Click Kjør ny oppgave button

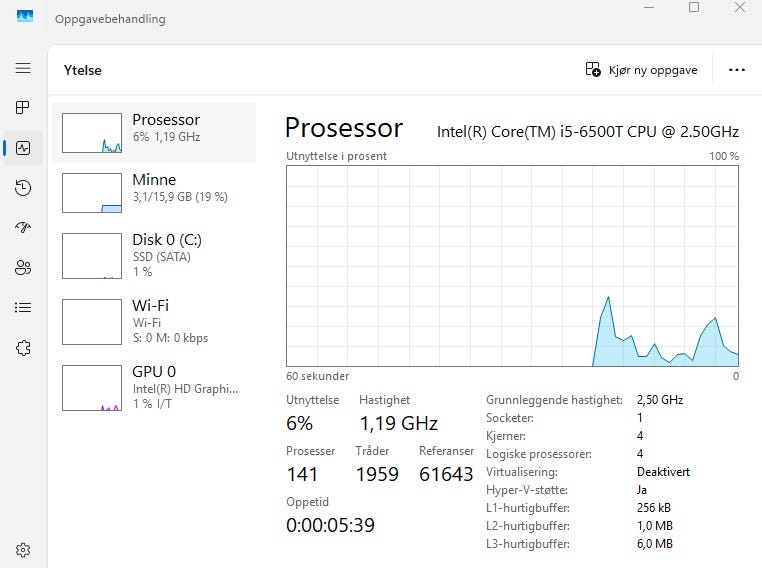tap(641, 70)
